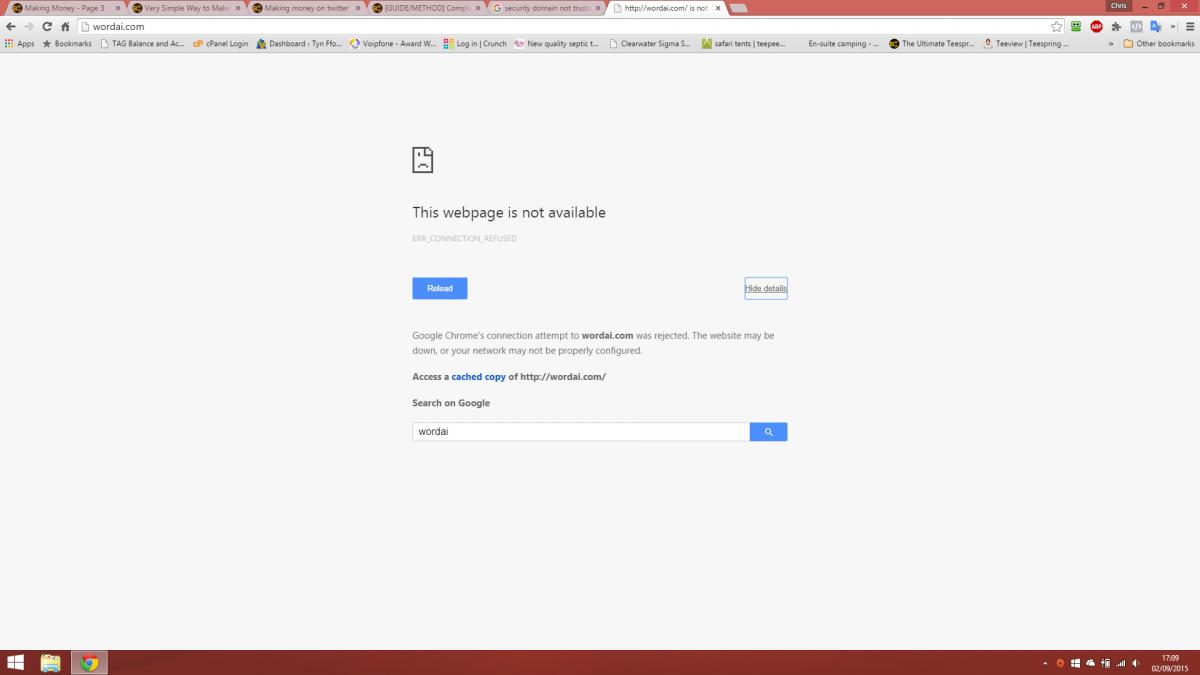Viewport: 1200px width, 675px height.
Task: Switch to Very Simple Way to Make tab
Action: point(186,8)
